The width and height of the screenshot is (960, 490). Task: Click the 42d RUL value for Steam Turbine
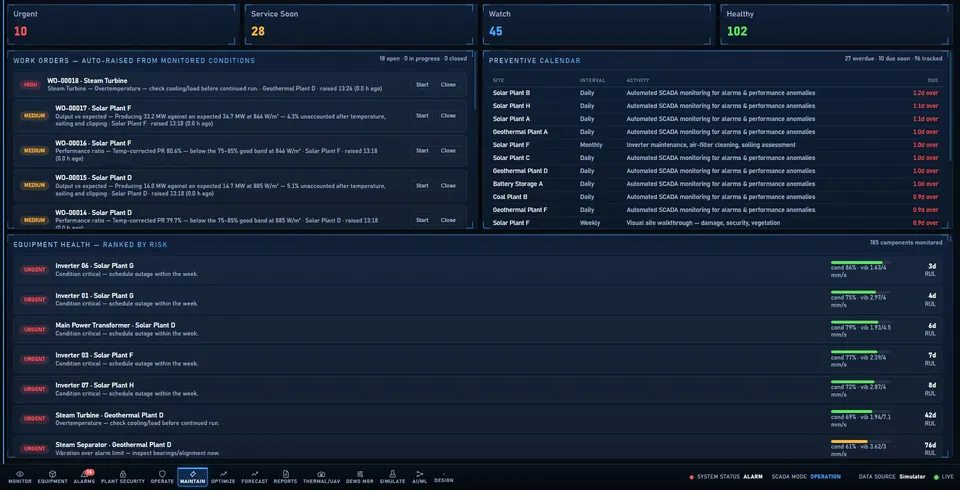930,415
